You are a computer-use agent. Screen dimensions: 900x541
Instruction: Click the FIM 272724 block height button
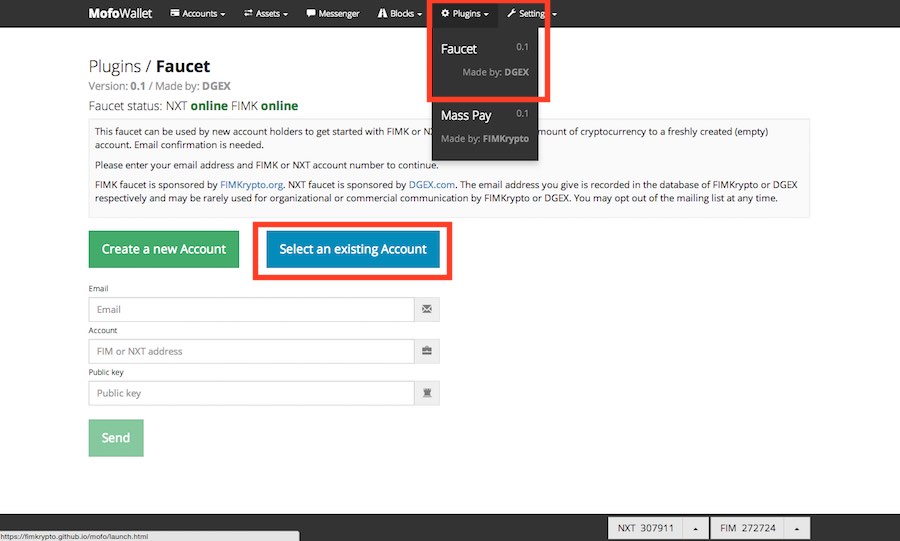pos(747,528)
